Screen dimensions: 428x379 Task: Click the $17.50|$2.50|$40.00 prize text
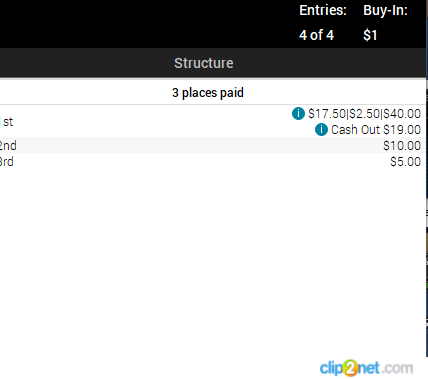click(x=364, y=114)
